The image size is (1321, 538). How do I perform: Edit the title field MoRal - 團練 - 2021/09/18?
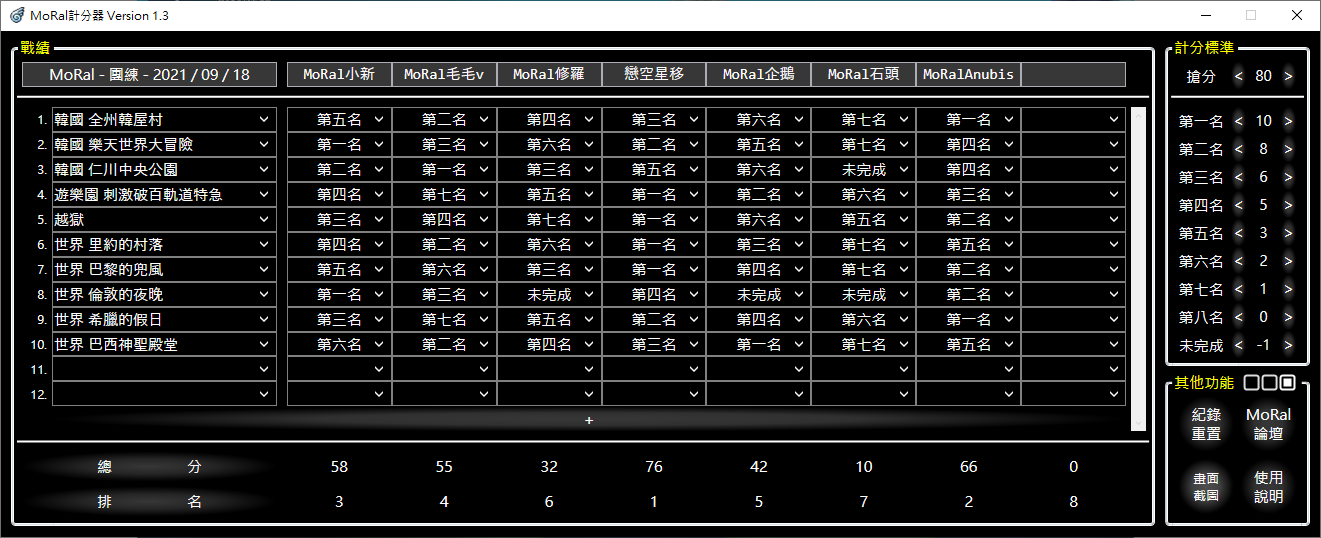[x=150, y=75]
